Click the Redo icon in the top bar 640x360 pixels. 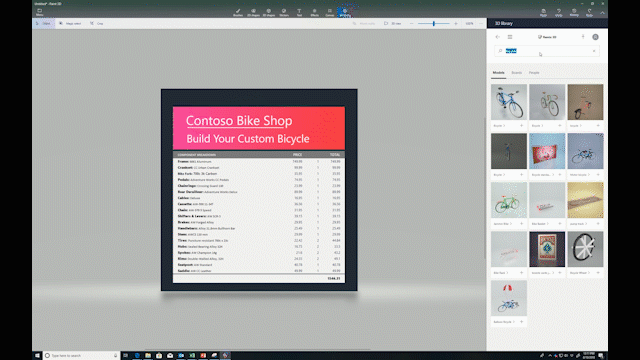point(589,13)
